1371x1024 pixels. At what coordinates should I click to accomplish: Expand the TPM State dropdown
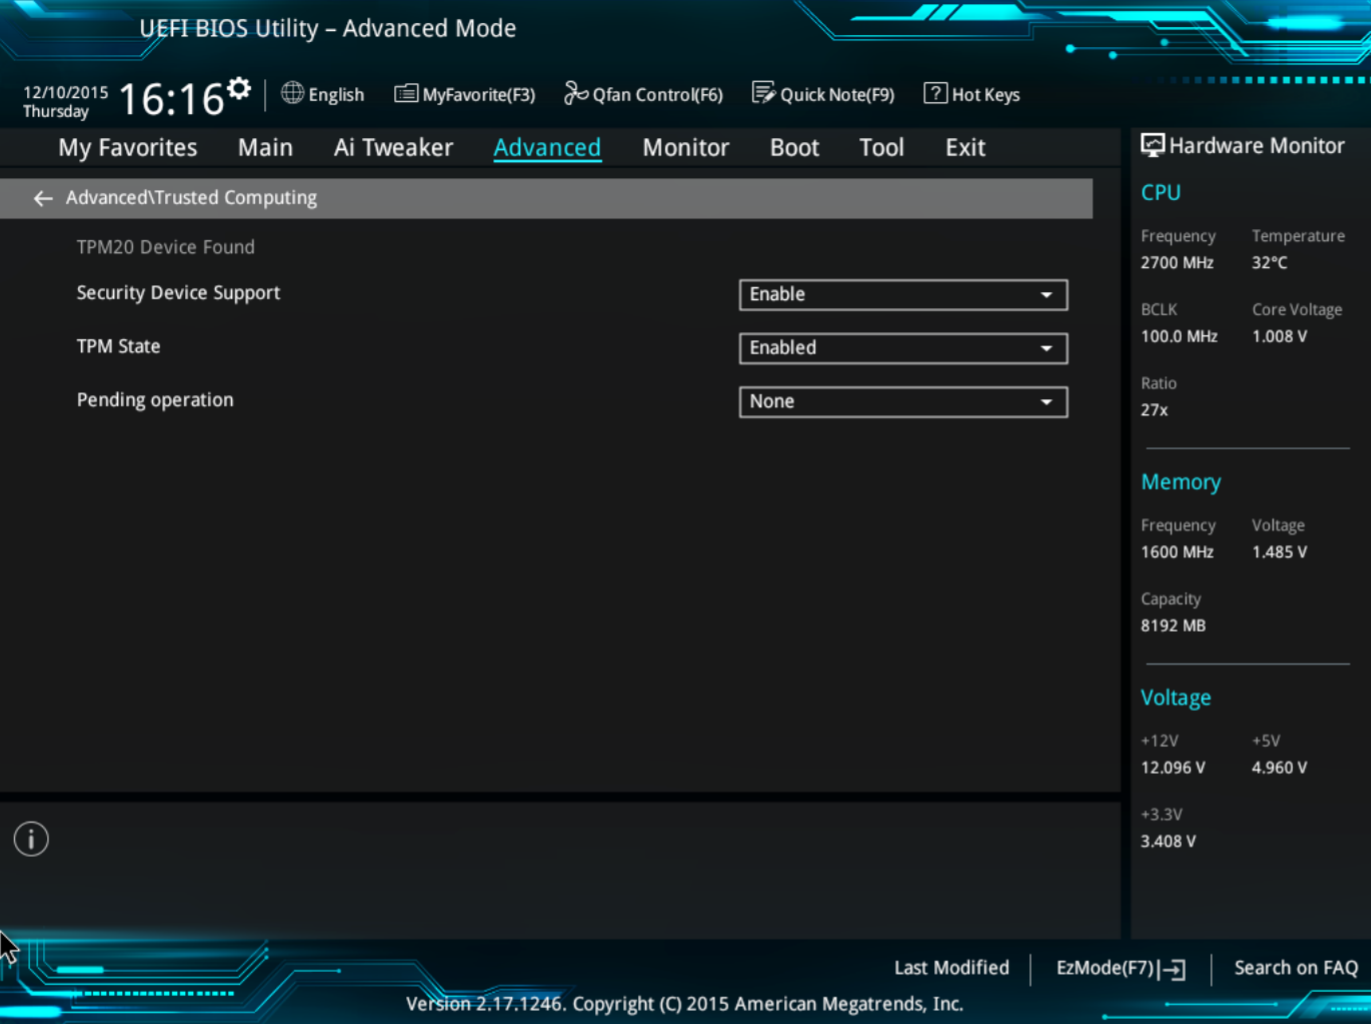[x=902, y=348]
